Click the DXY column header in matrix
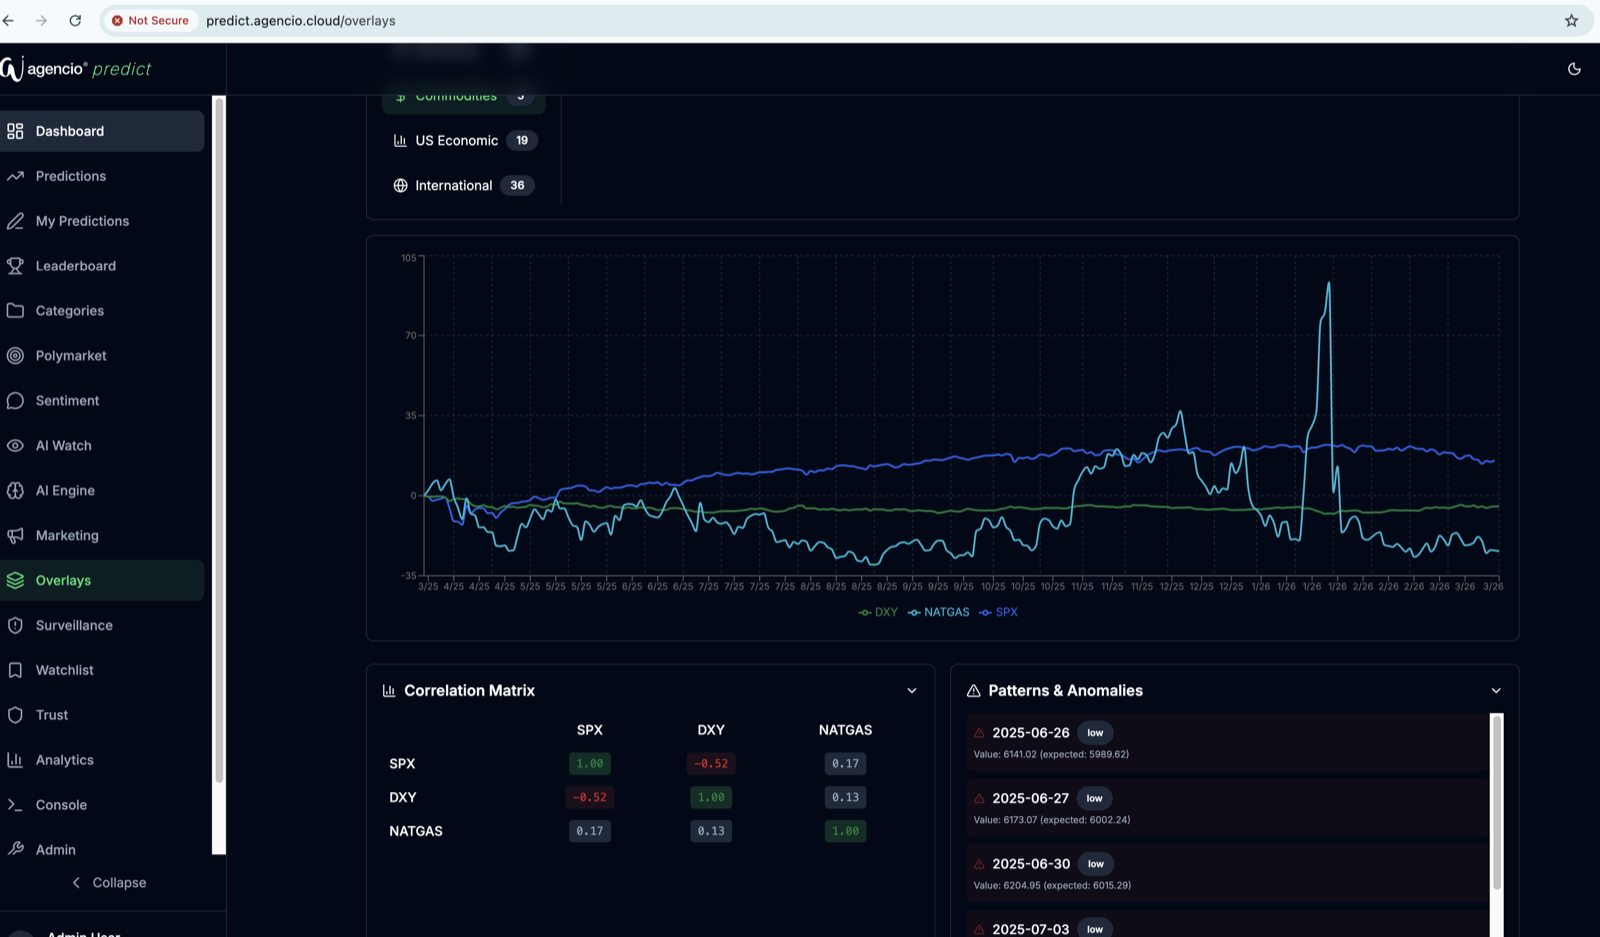Screen dimensions: 1600x937 click(711, 730)
